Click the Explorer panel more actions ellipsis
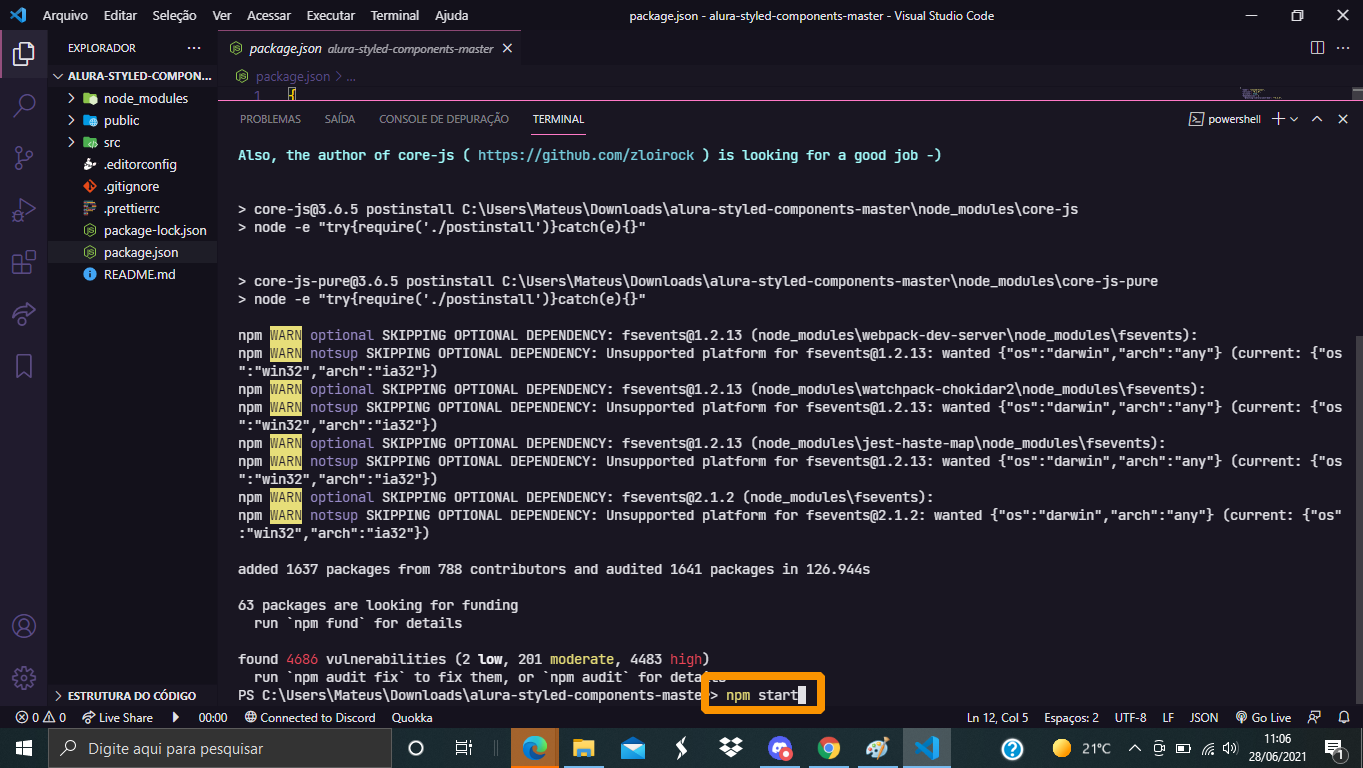1363x768 pixels. (194, 48)
